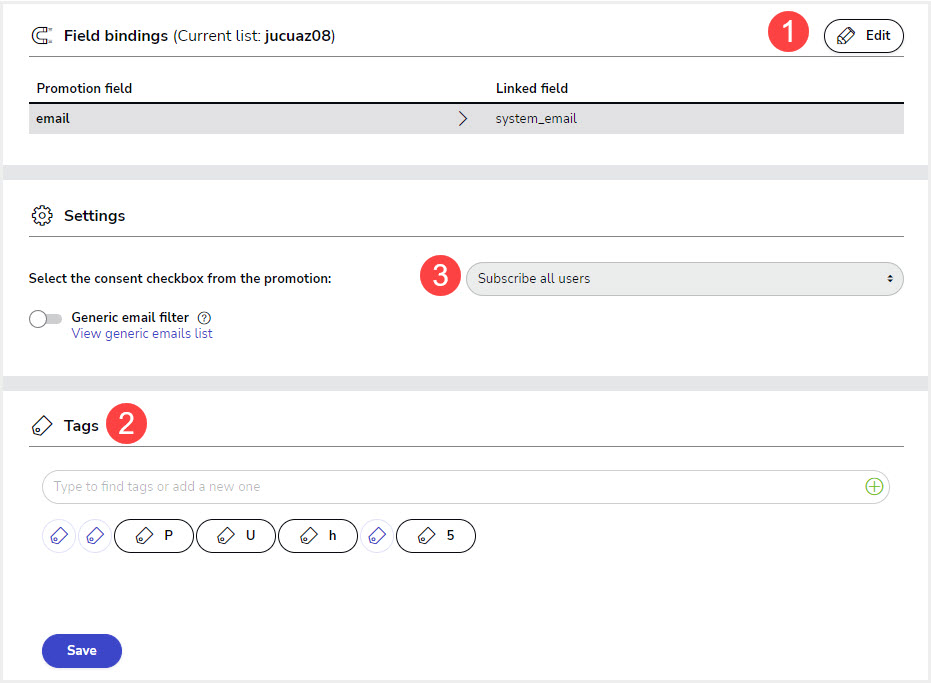
Task: Open View generic emails list link
Action: pyautogui.click(x=142, y=334)
